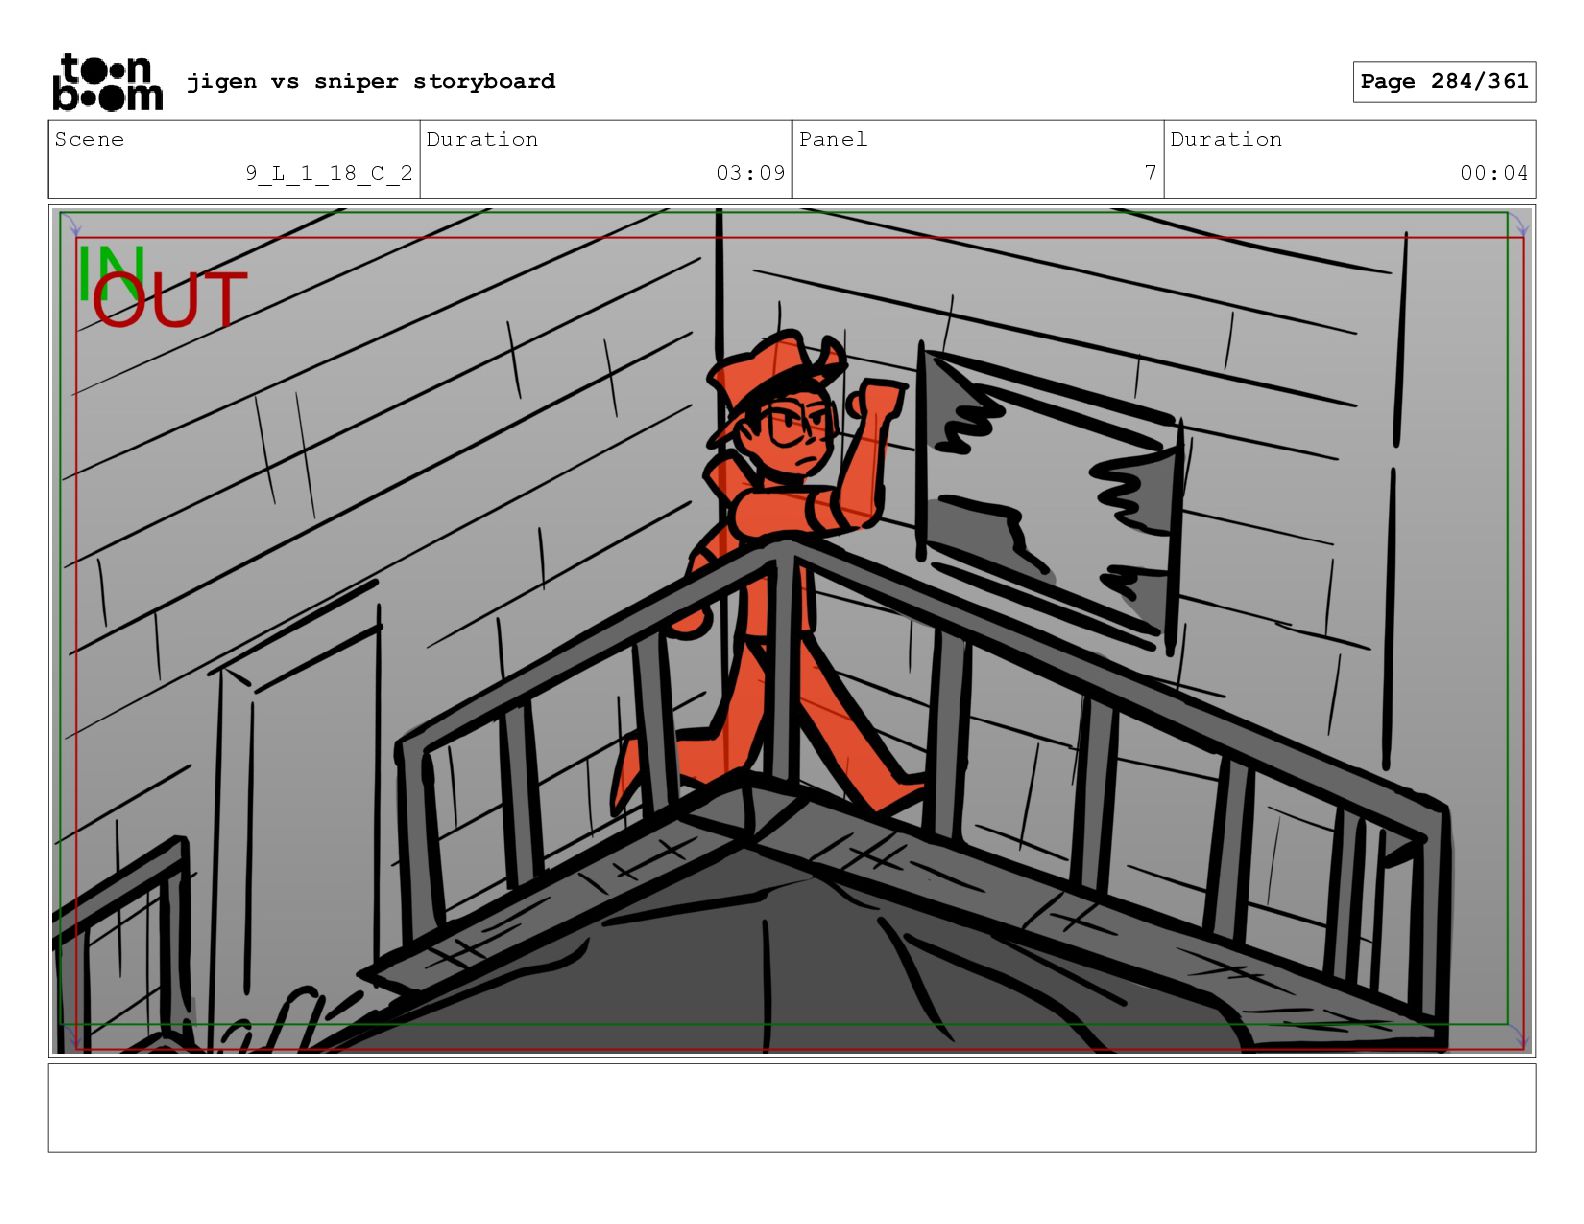The image size is (1584, 1224).
Task: Click the green 'IN' camera label
Action: coord(110,272)
